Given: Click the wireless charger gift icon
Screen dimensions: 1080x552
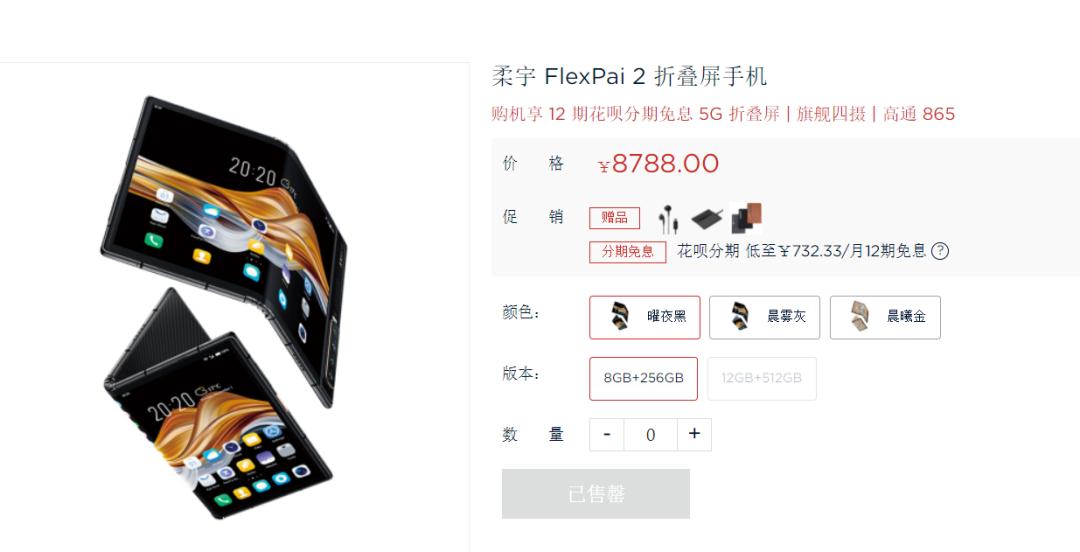Looking at the screenshot, I should click(x=708, y=218).
